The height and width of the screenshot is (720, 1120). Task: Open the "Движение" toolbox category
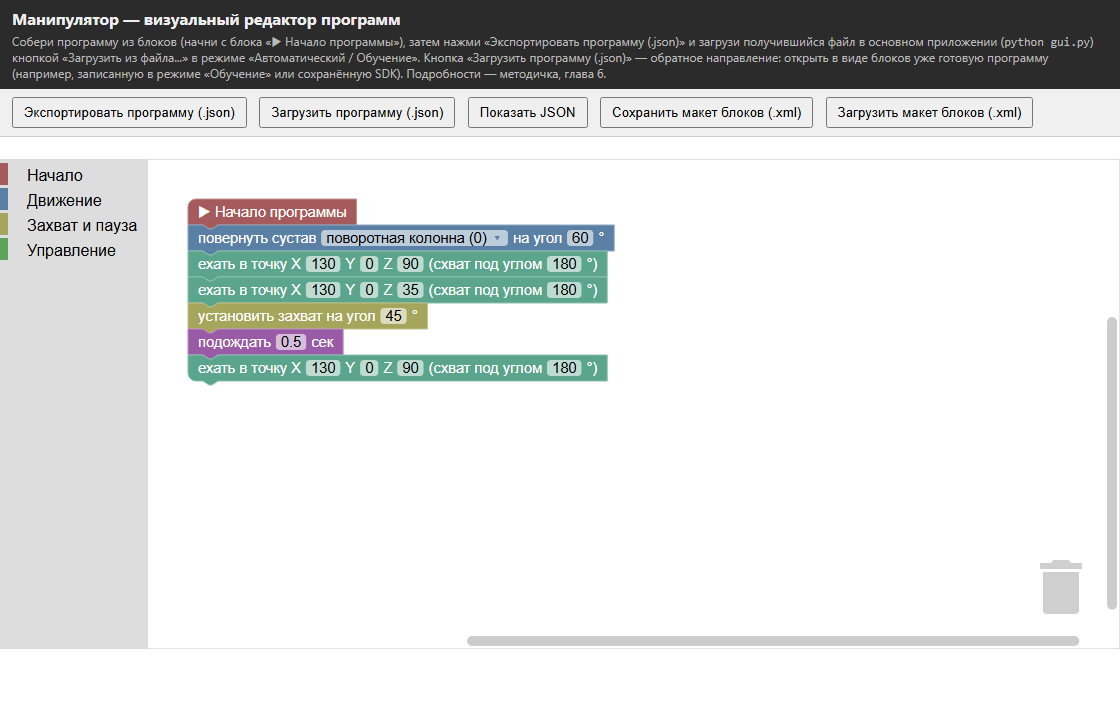click(x=64, y=200)
